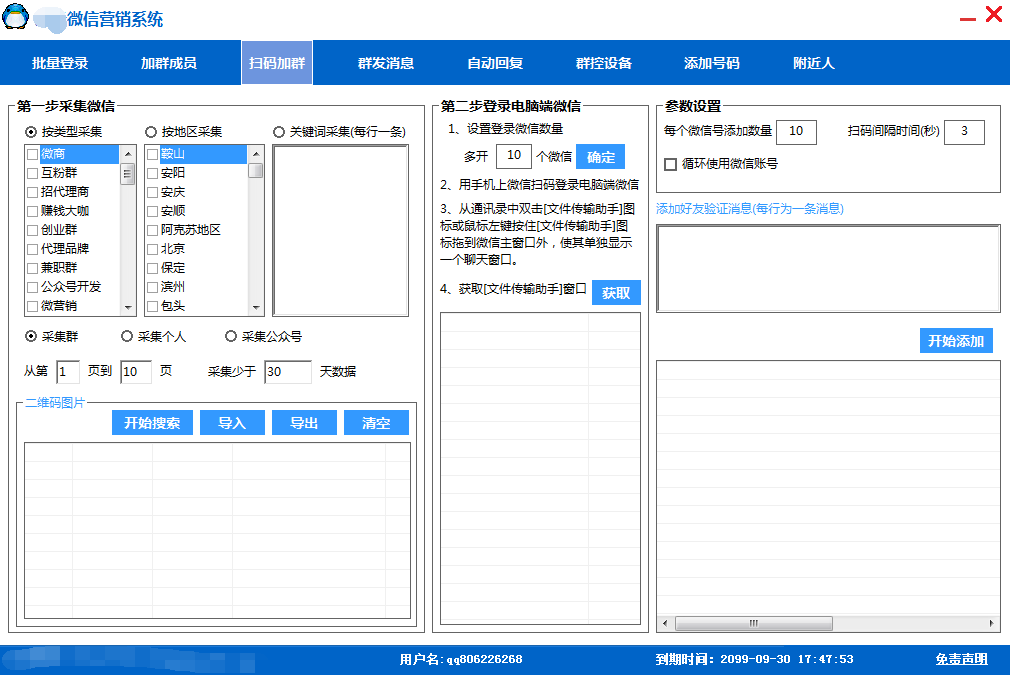Click the 开始添加 button
The height and width of the screenshot is (675, 1010).
pyautogui.click(x=956, y=341)
